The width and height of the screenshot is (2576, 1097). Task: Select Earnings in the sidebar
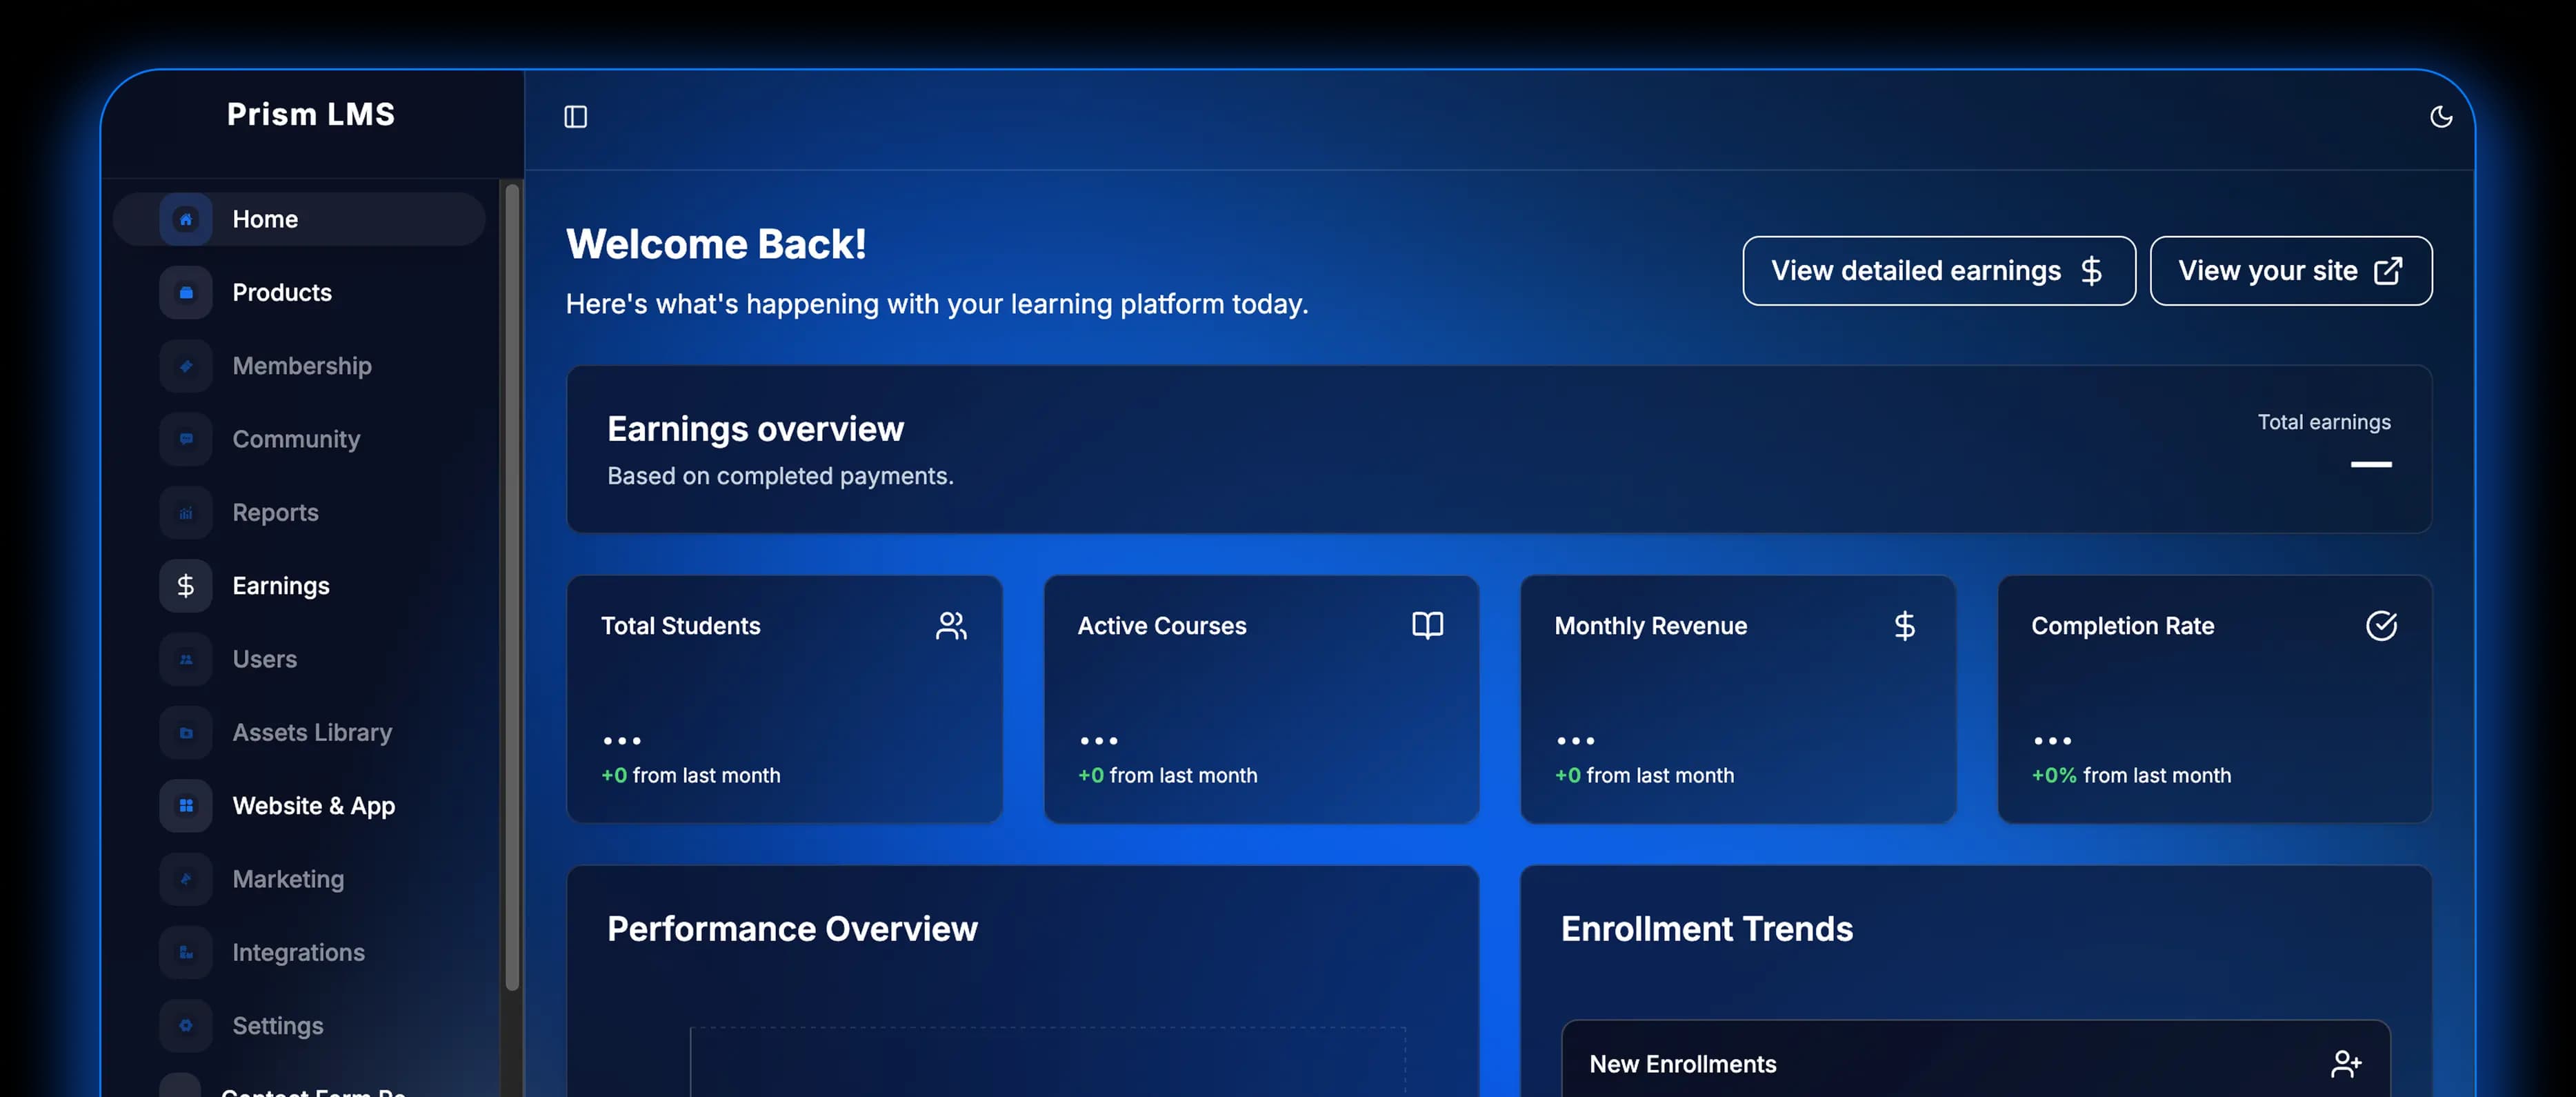(299, 586)
